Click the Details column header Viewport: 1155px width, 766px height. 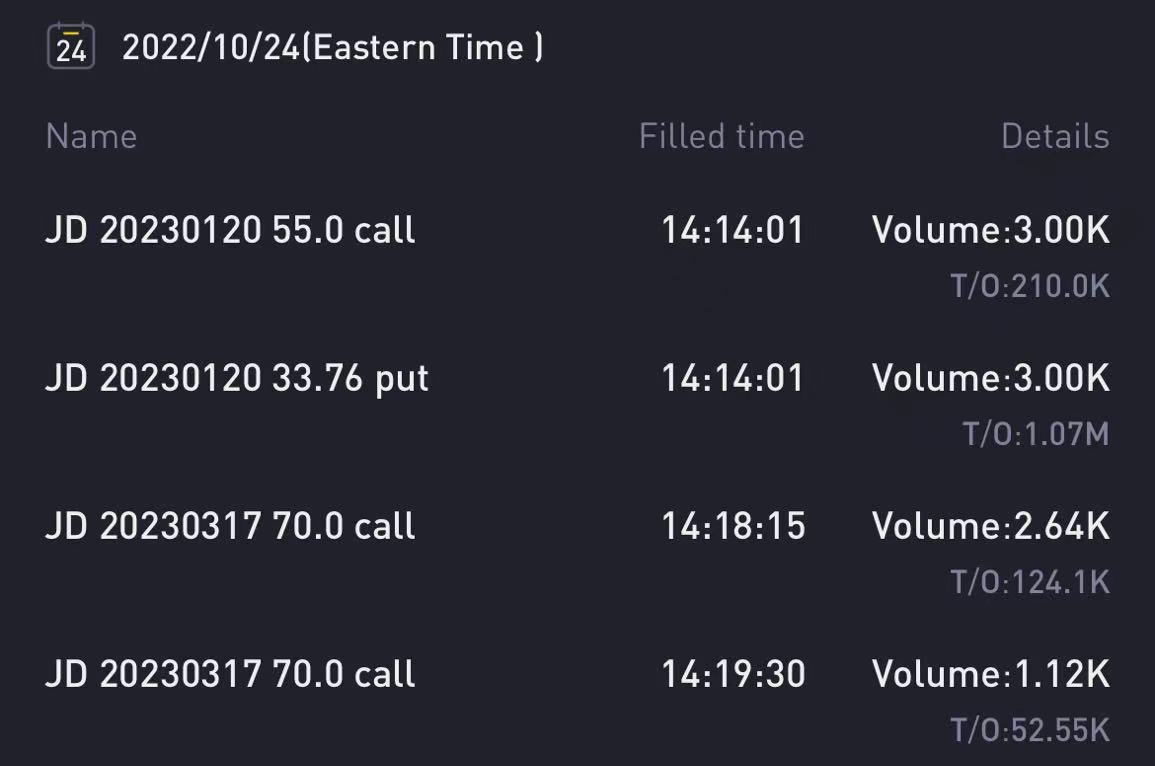point(1055,136)
